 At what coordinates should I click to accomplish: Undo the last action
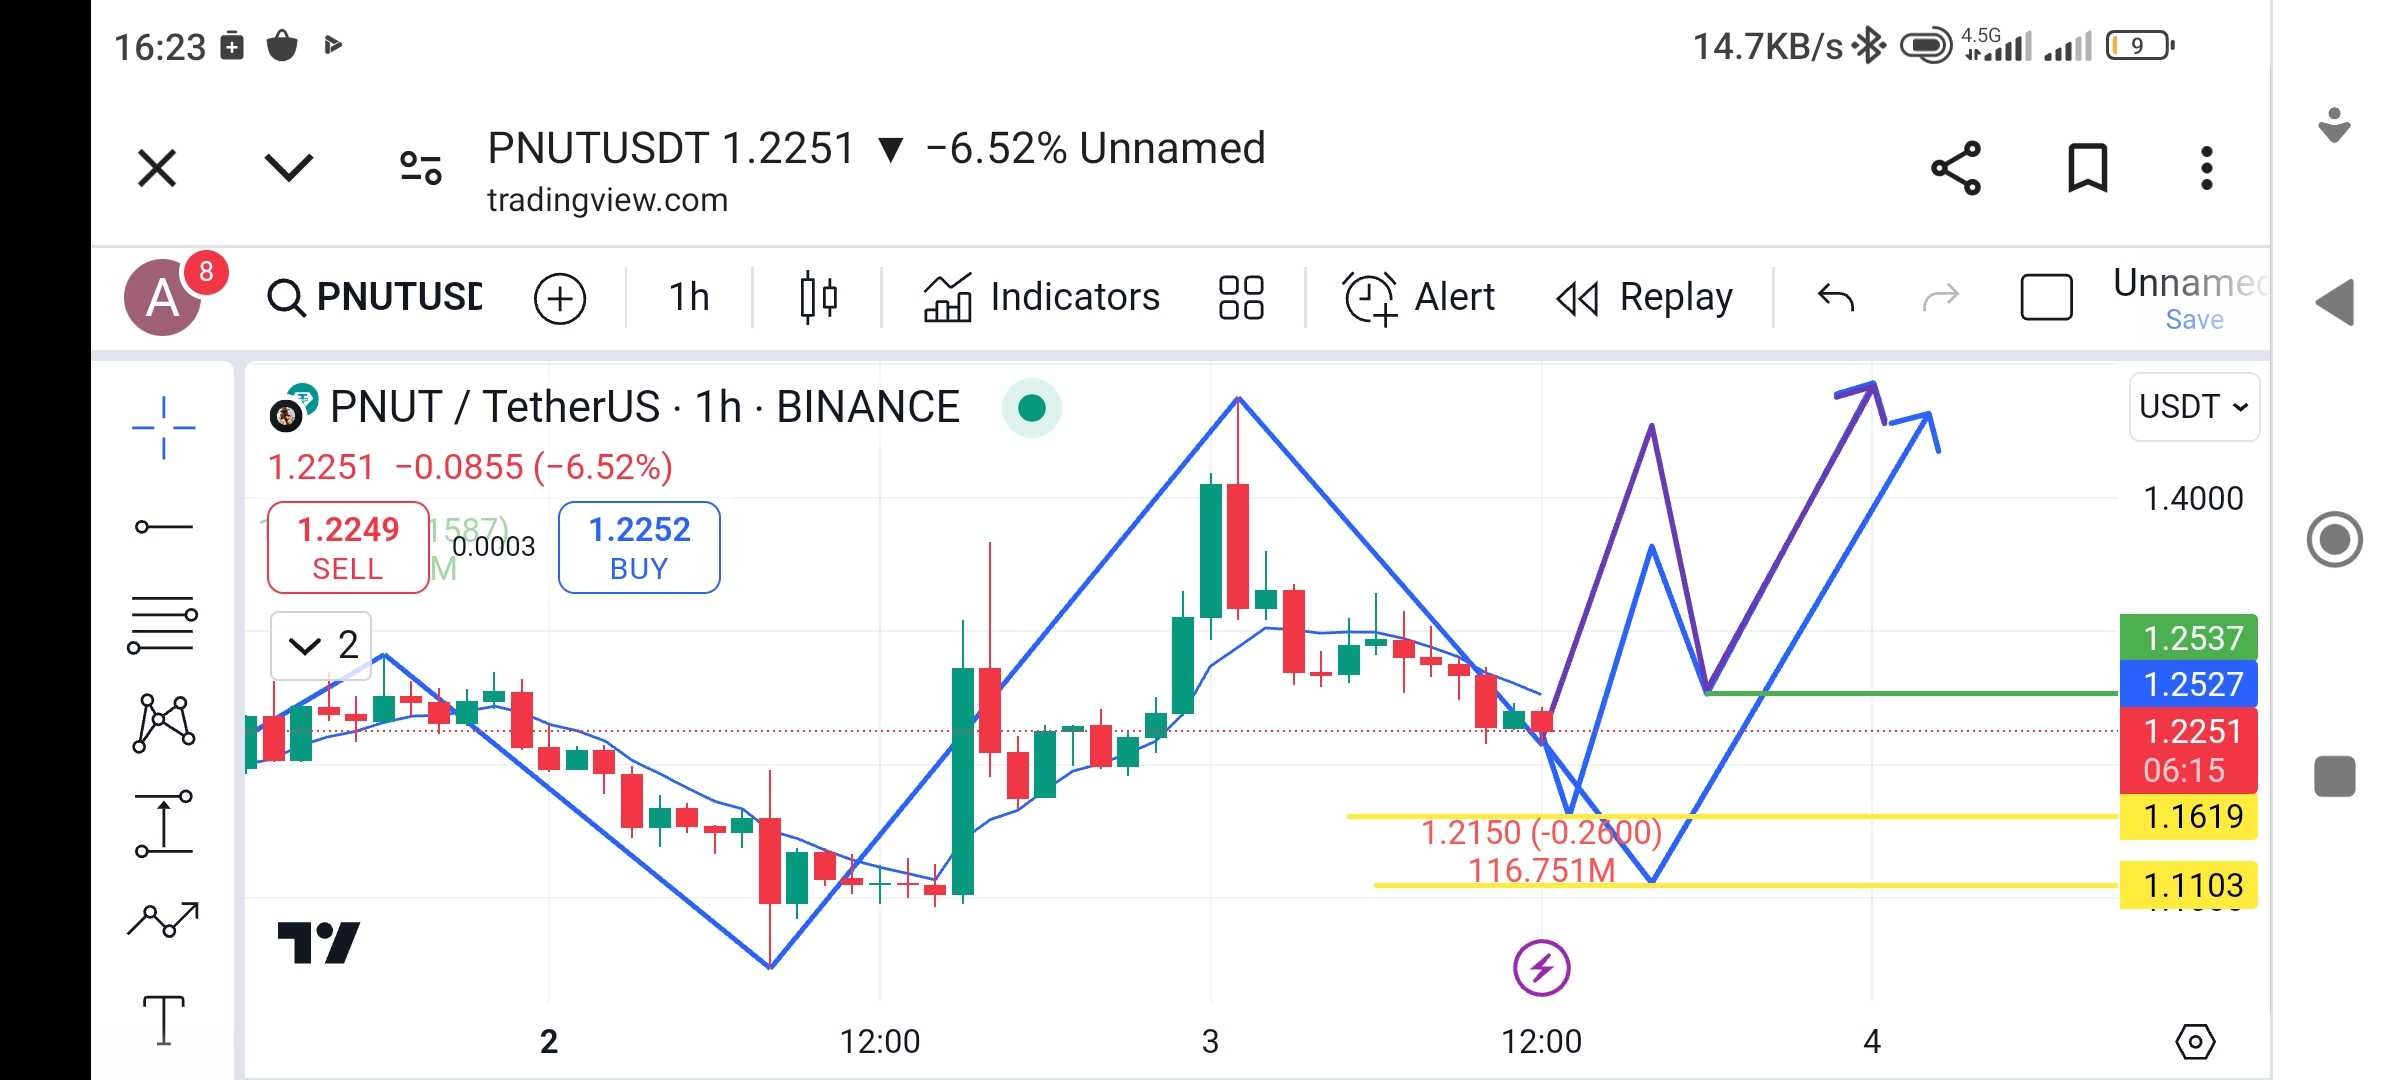(x=1836, y=297)
